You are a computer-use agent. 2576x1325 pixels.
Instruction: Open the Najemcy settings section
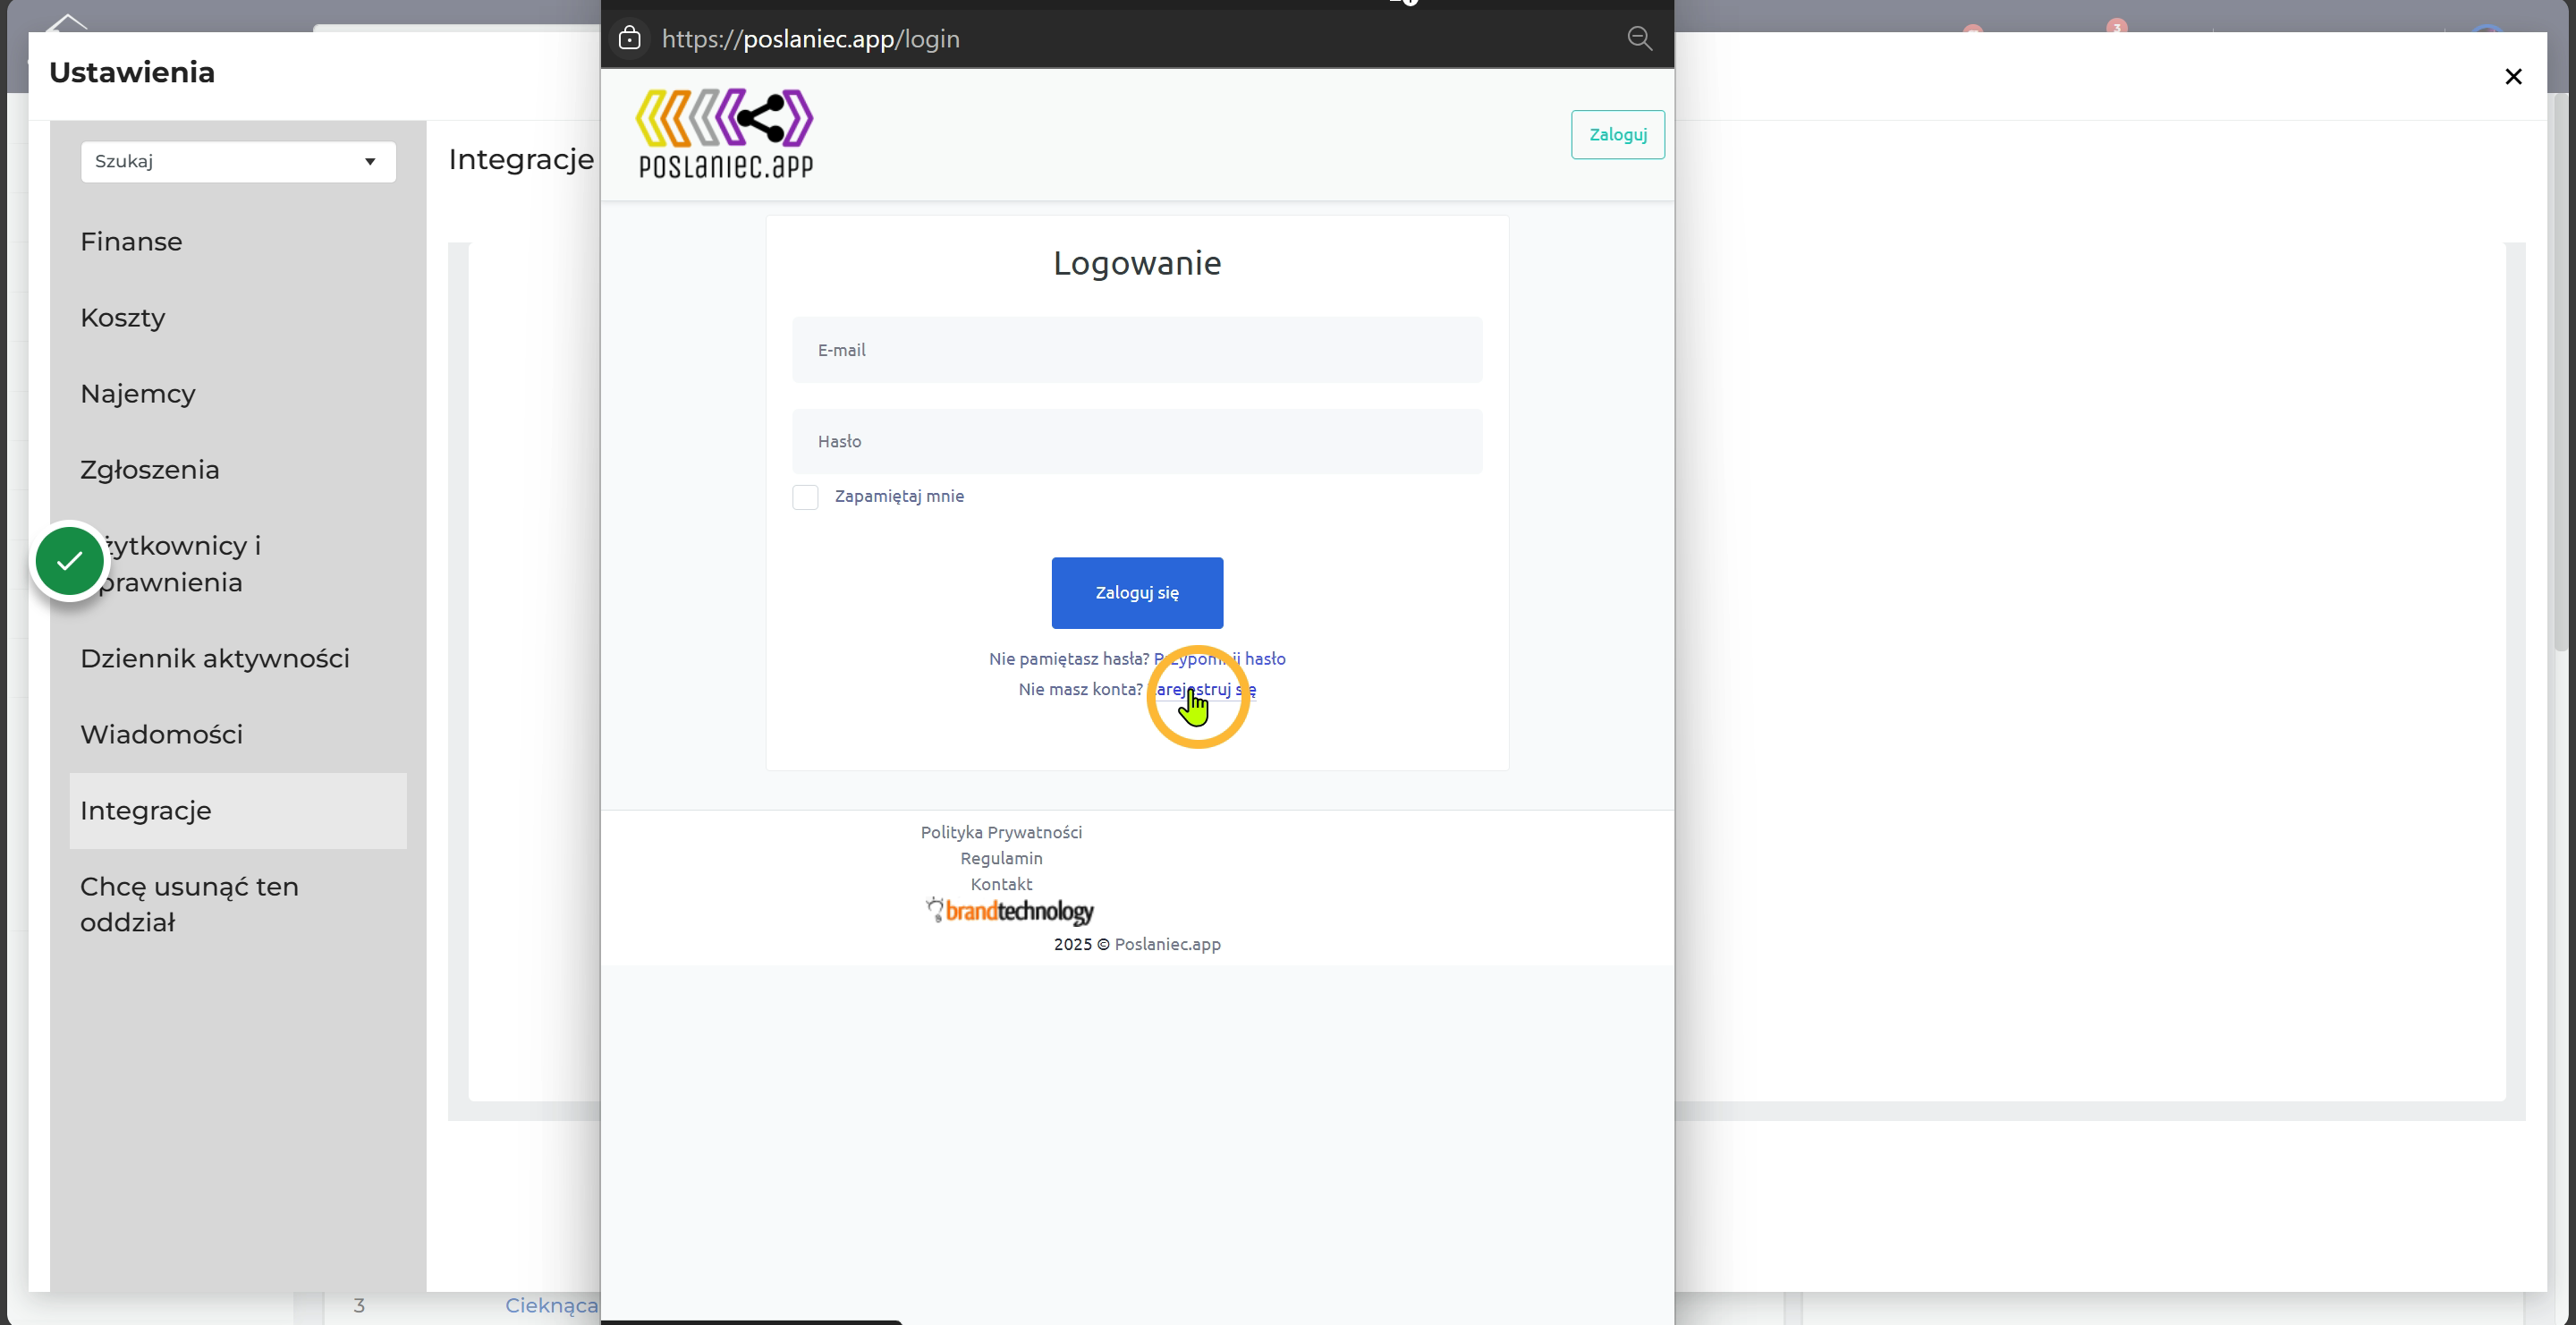[x=138, y=394]
